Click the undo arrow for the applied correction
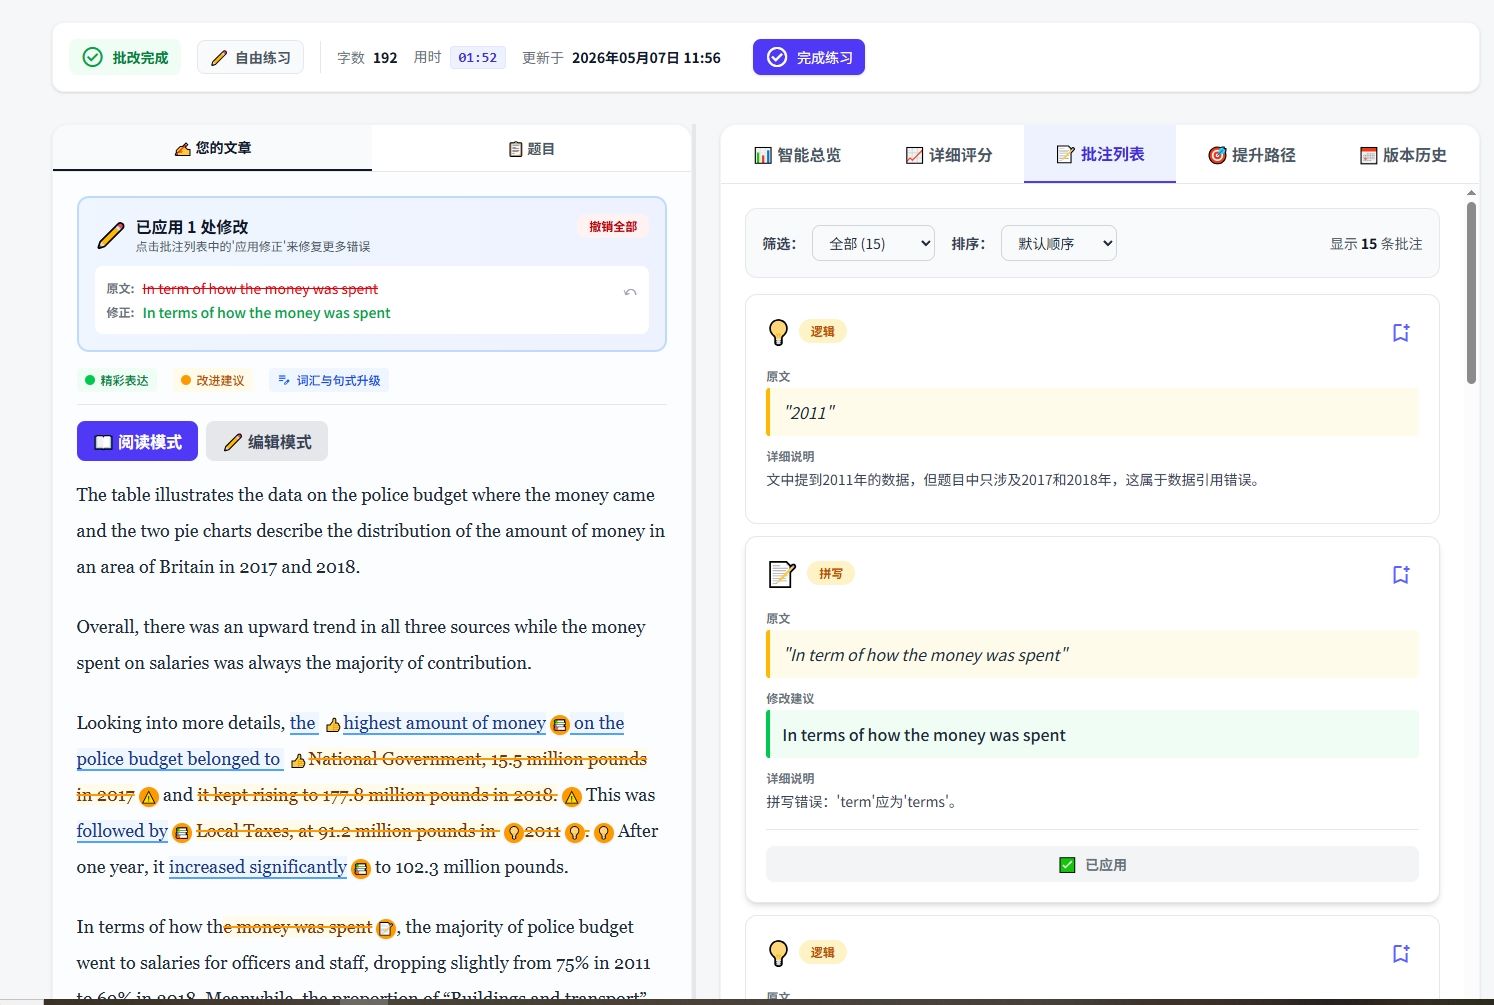Screen dimensions: 1494x1005 click(x=630, y=292)
